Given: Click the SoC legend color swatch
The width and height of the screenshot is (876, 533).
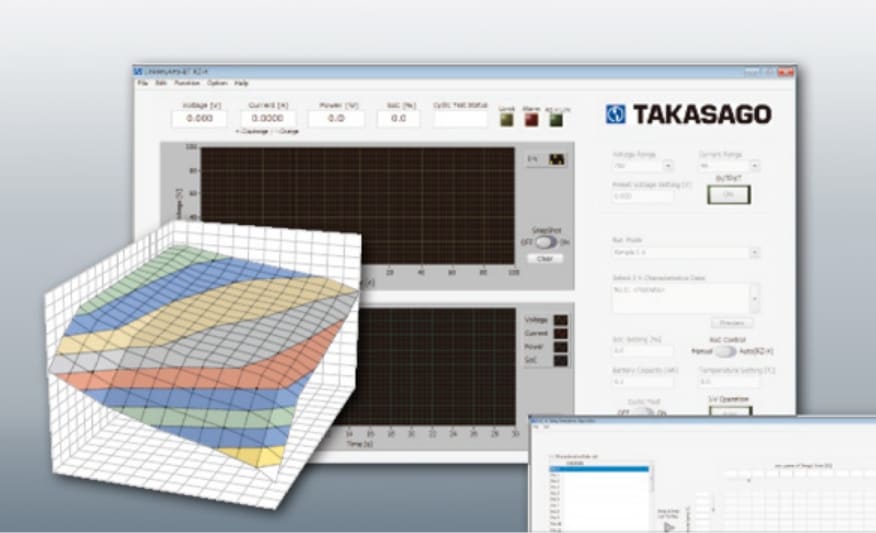Looking at the screenshot, I should pyautogui.click(x=560, y=361).
